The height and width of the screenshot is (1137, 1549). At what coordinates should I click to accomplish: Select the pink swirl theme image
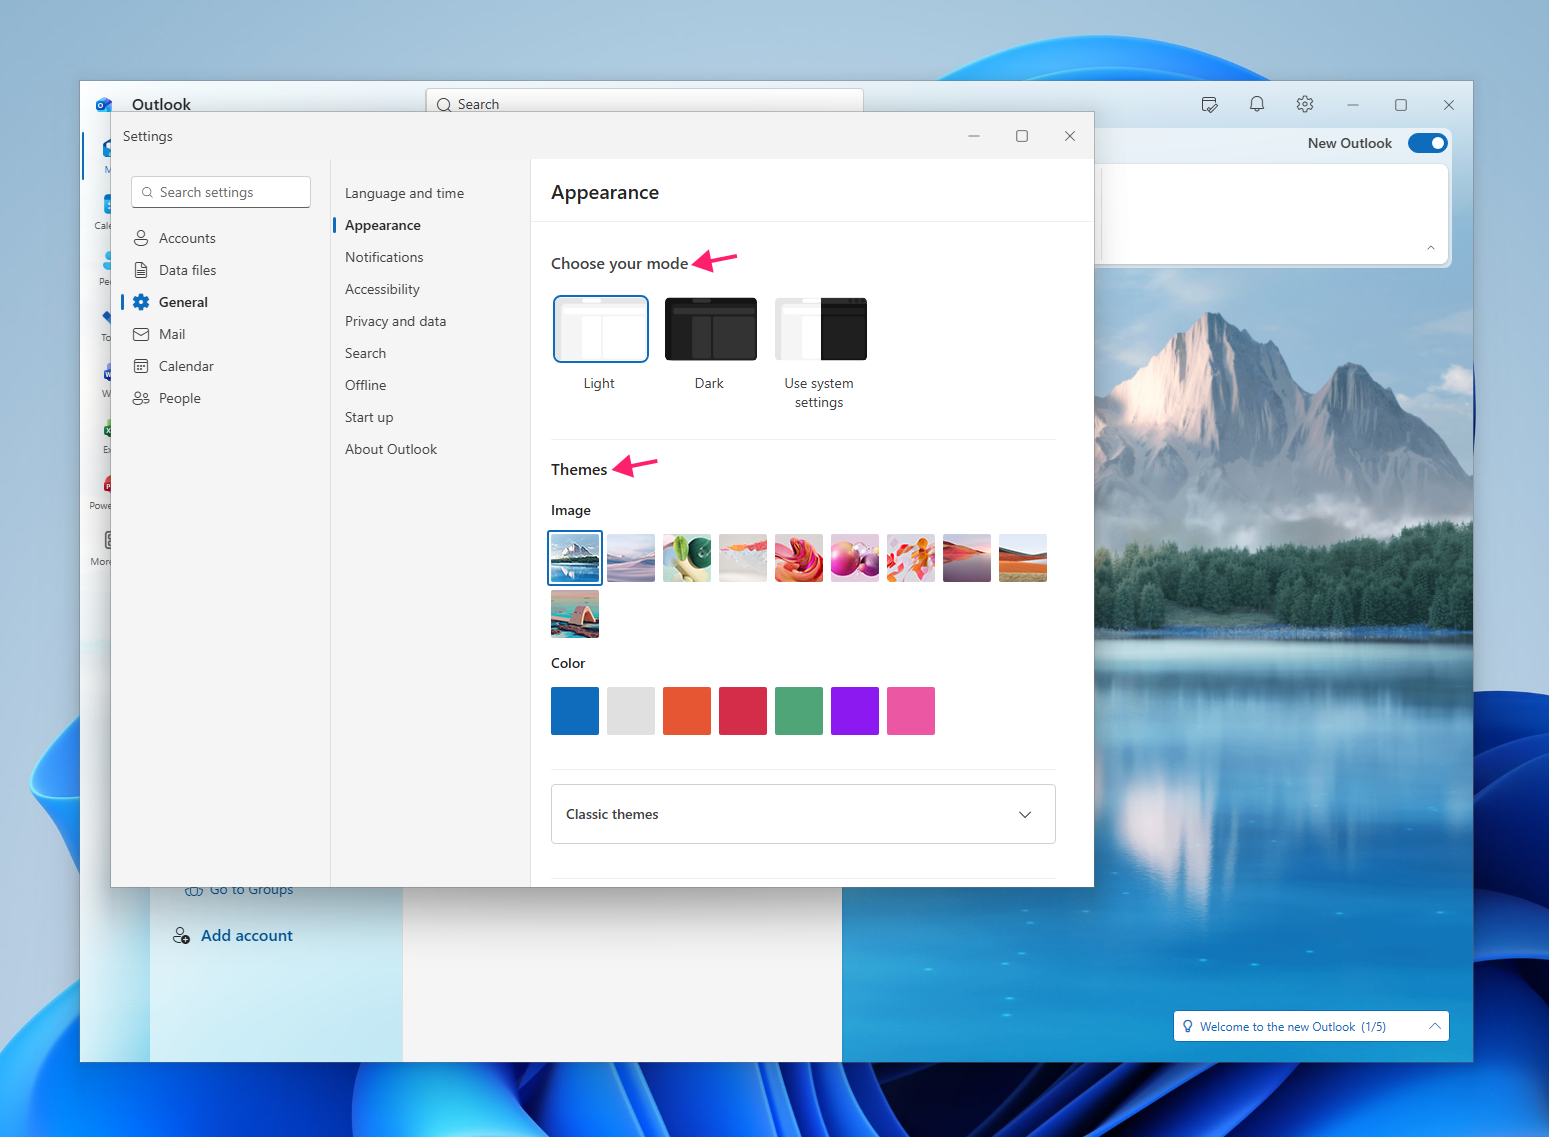[799, 558]
